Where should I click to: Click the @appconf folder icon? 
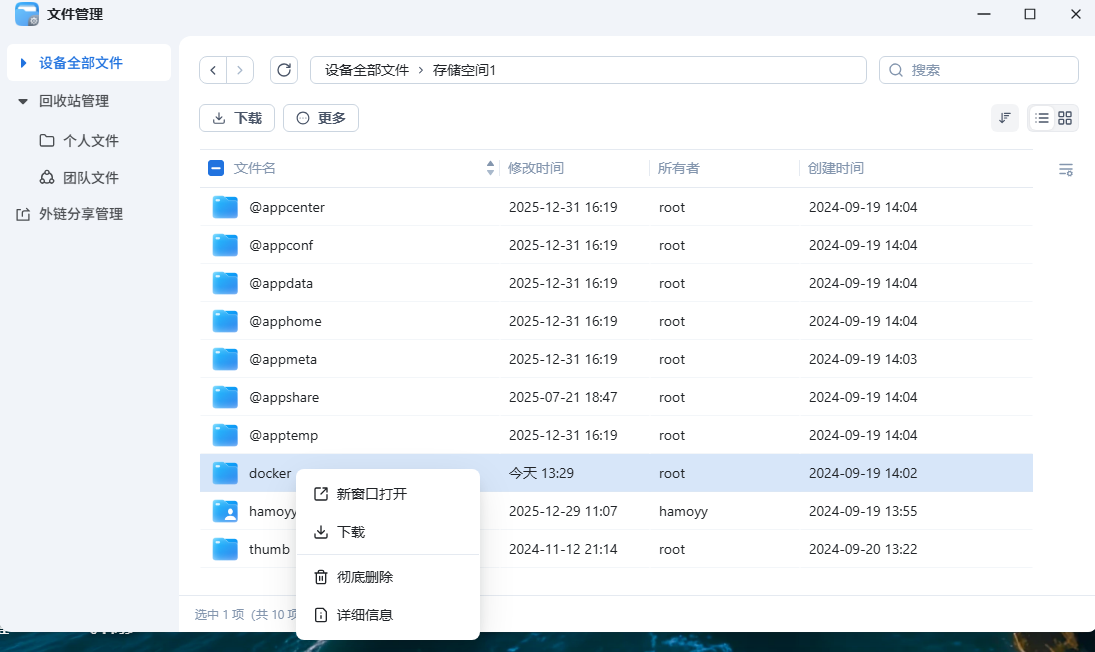[x=225, y=245]
